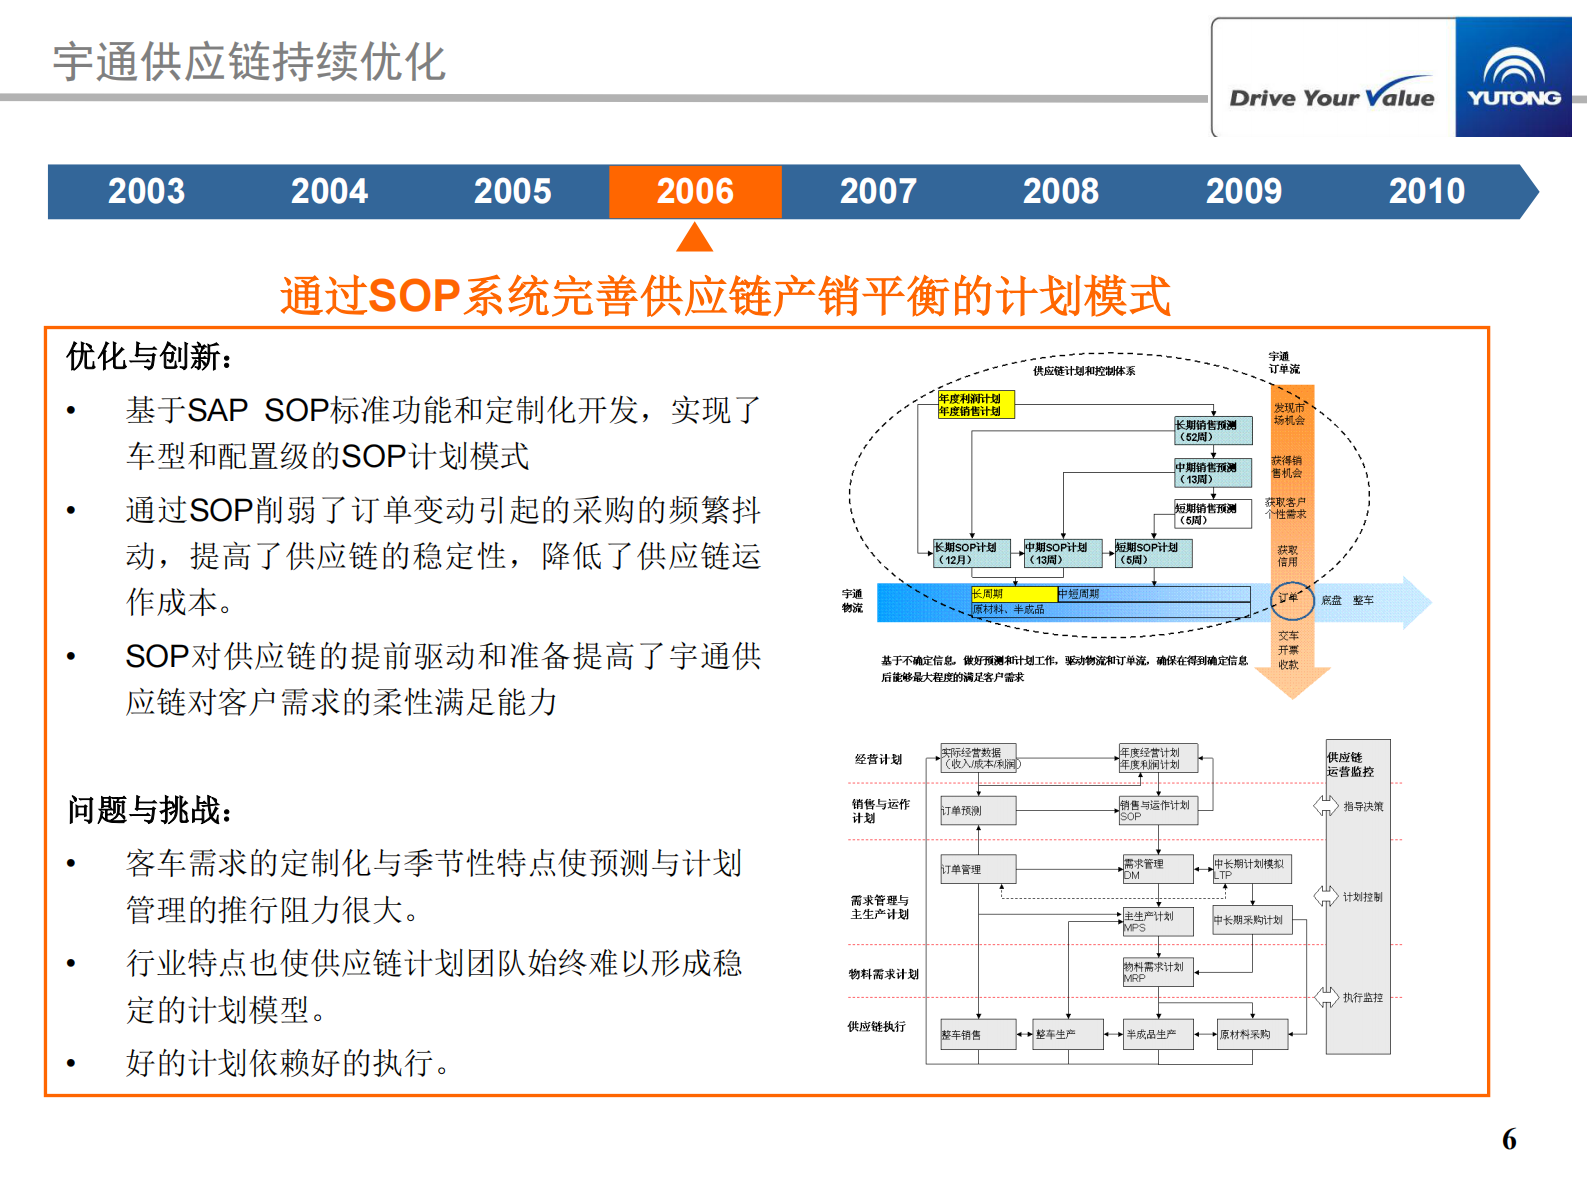Viewport: 1587px width, 1190px height.
Task: Click the heading 问题与挑战
Action: click(150, 809)
